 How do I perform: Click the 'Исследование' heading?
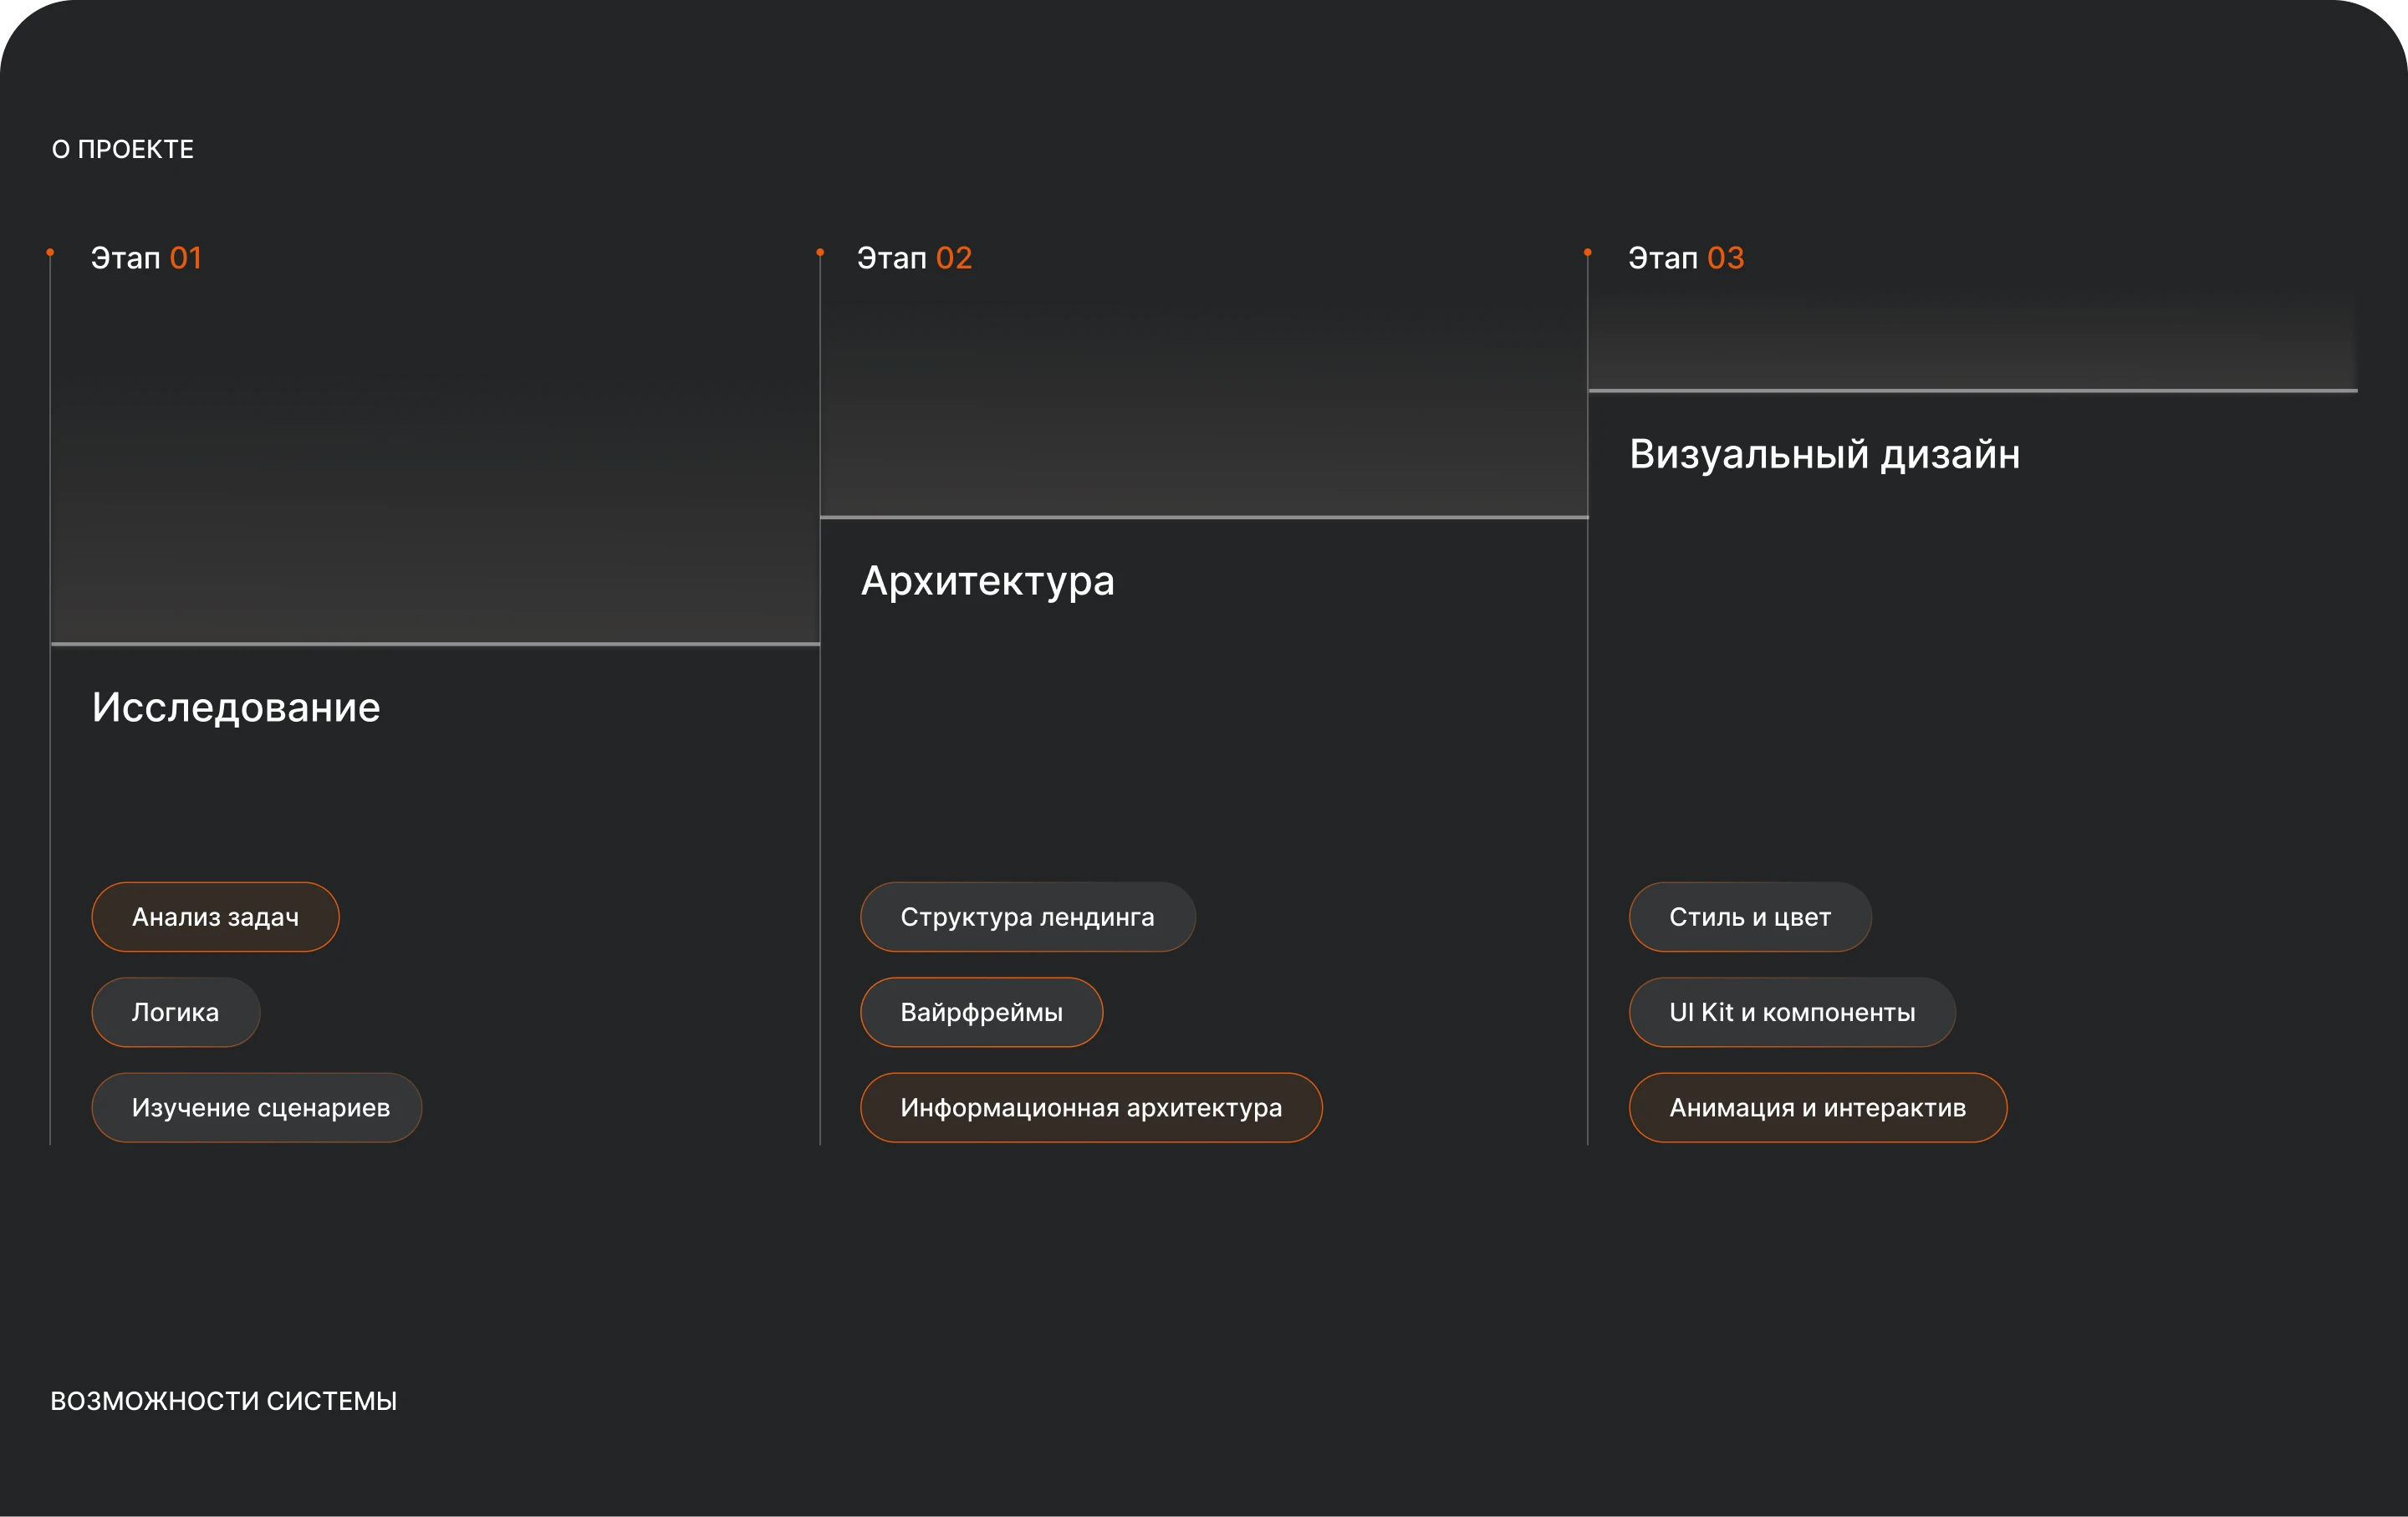[x=236, y=708]
